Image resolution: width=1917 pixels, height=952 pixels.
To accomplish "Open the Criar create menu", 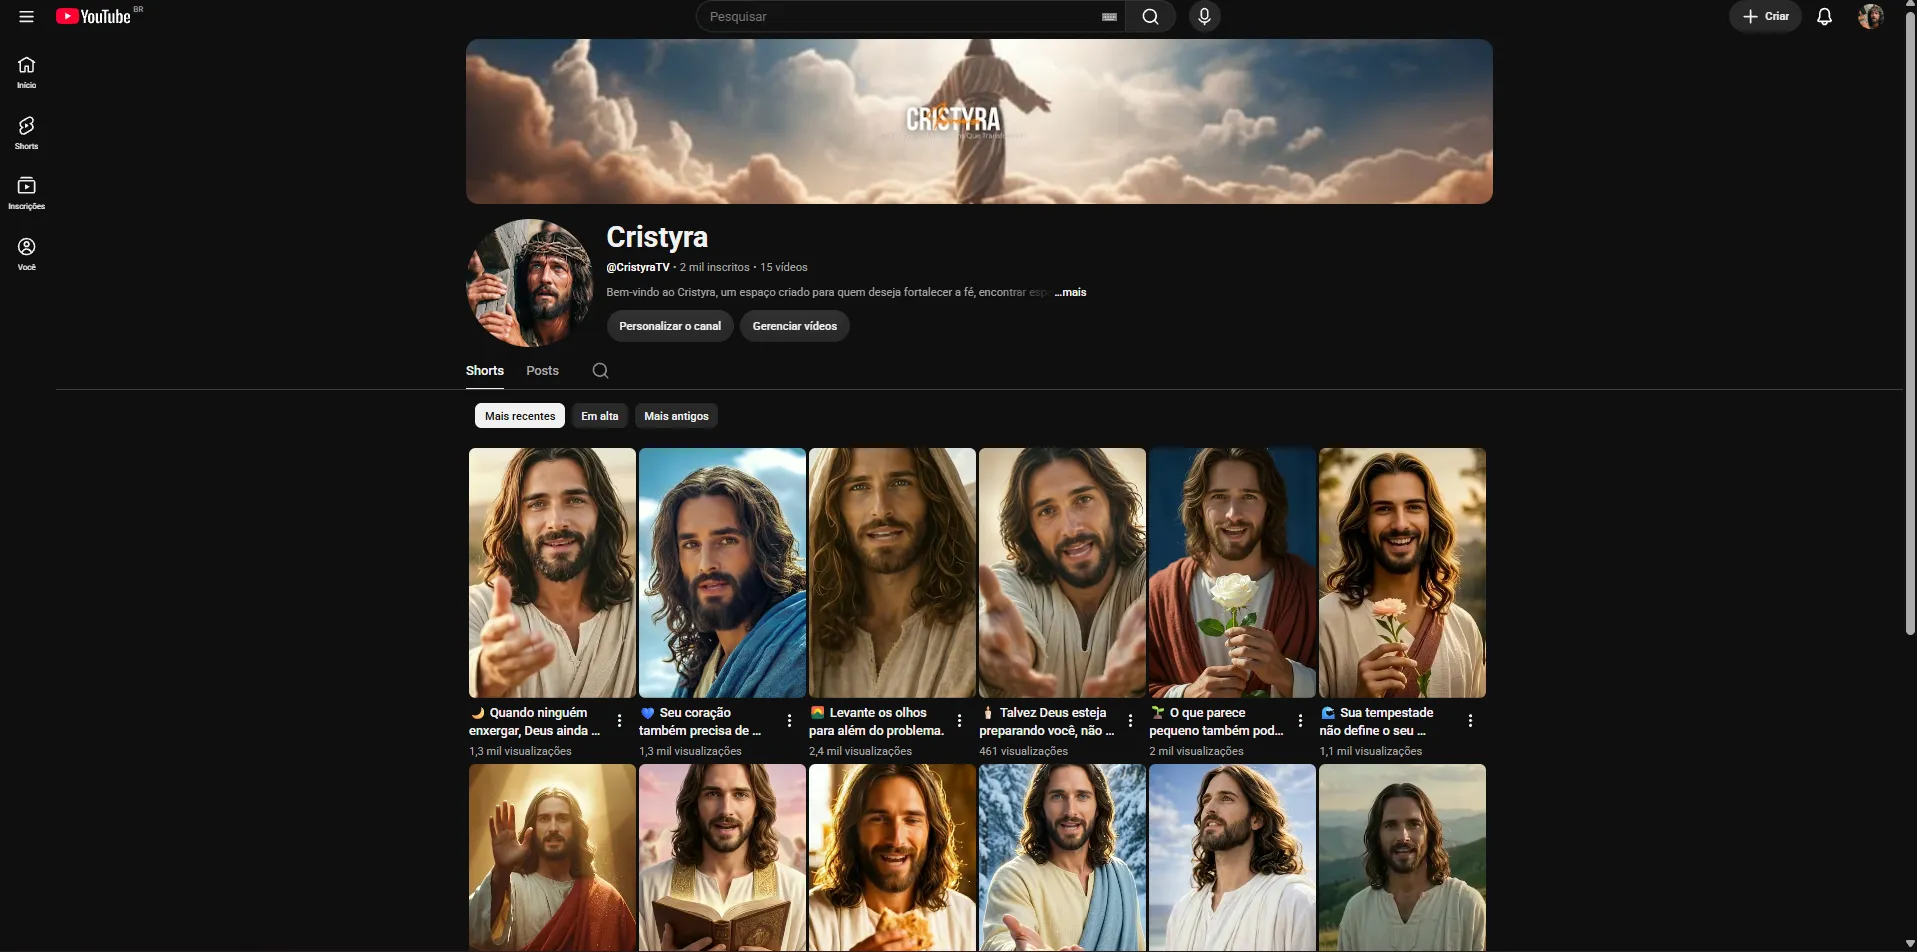I will pyautogui.click(x=1765, y=17).
